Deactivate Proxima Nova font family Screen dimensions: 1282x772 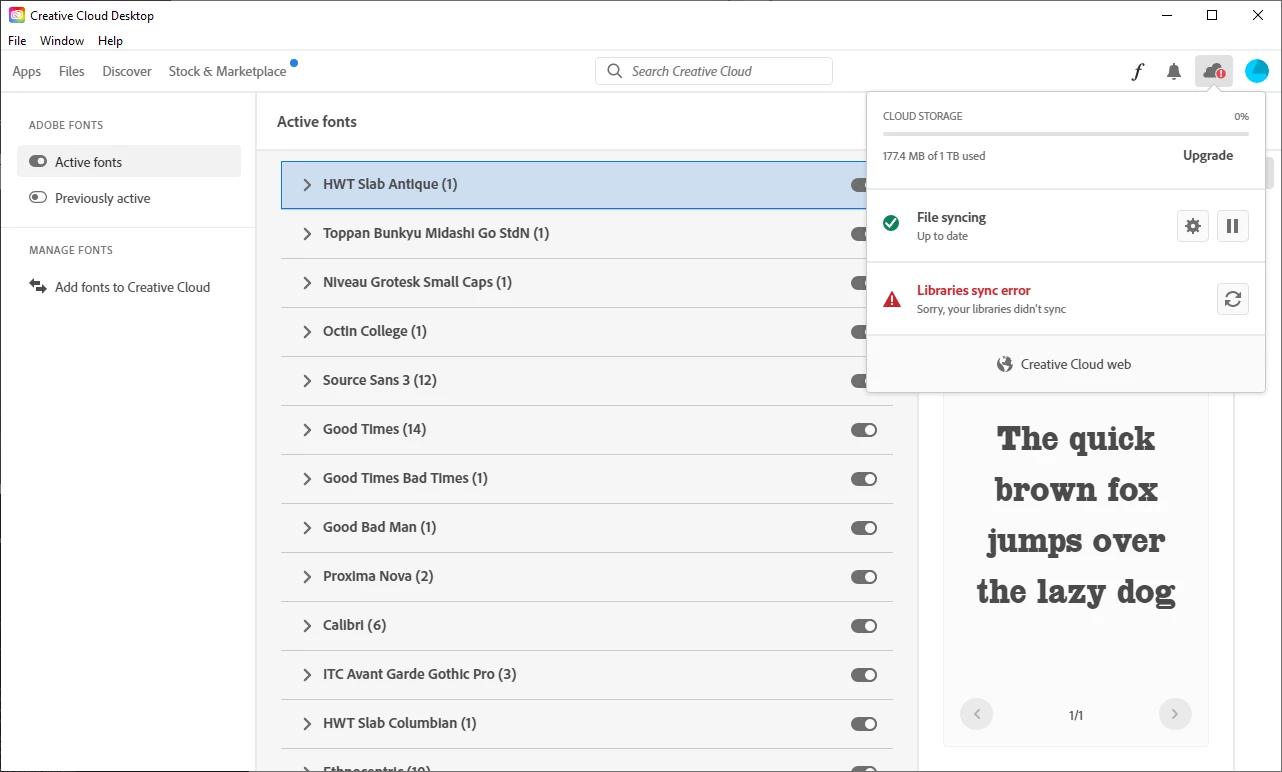click(x=864, y=577)
